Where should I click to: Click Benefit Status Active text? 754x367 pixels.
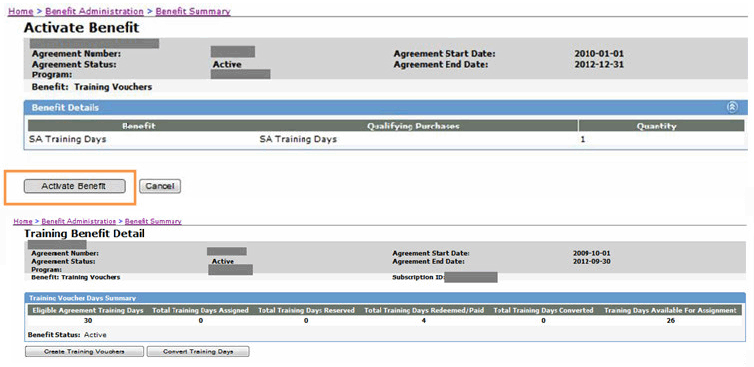pos(67,335)
